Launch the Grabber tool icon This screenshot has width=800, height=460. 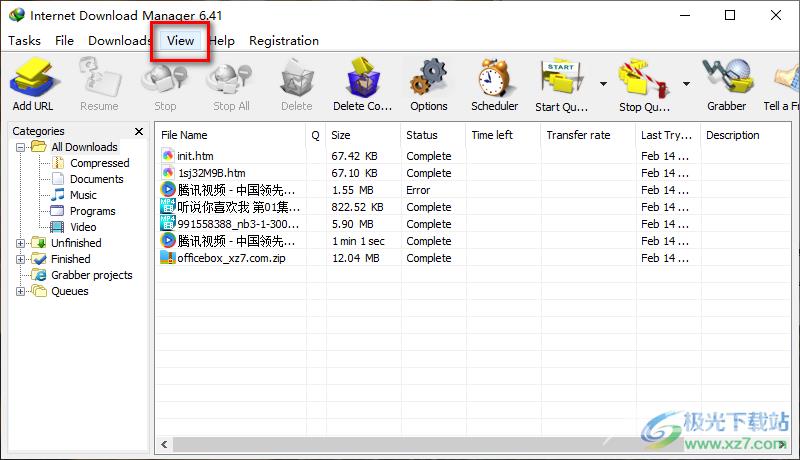[728, 78]
